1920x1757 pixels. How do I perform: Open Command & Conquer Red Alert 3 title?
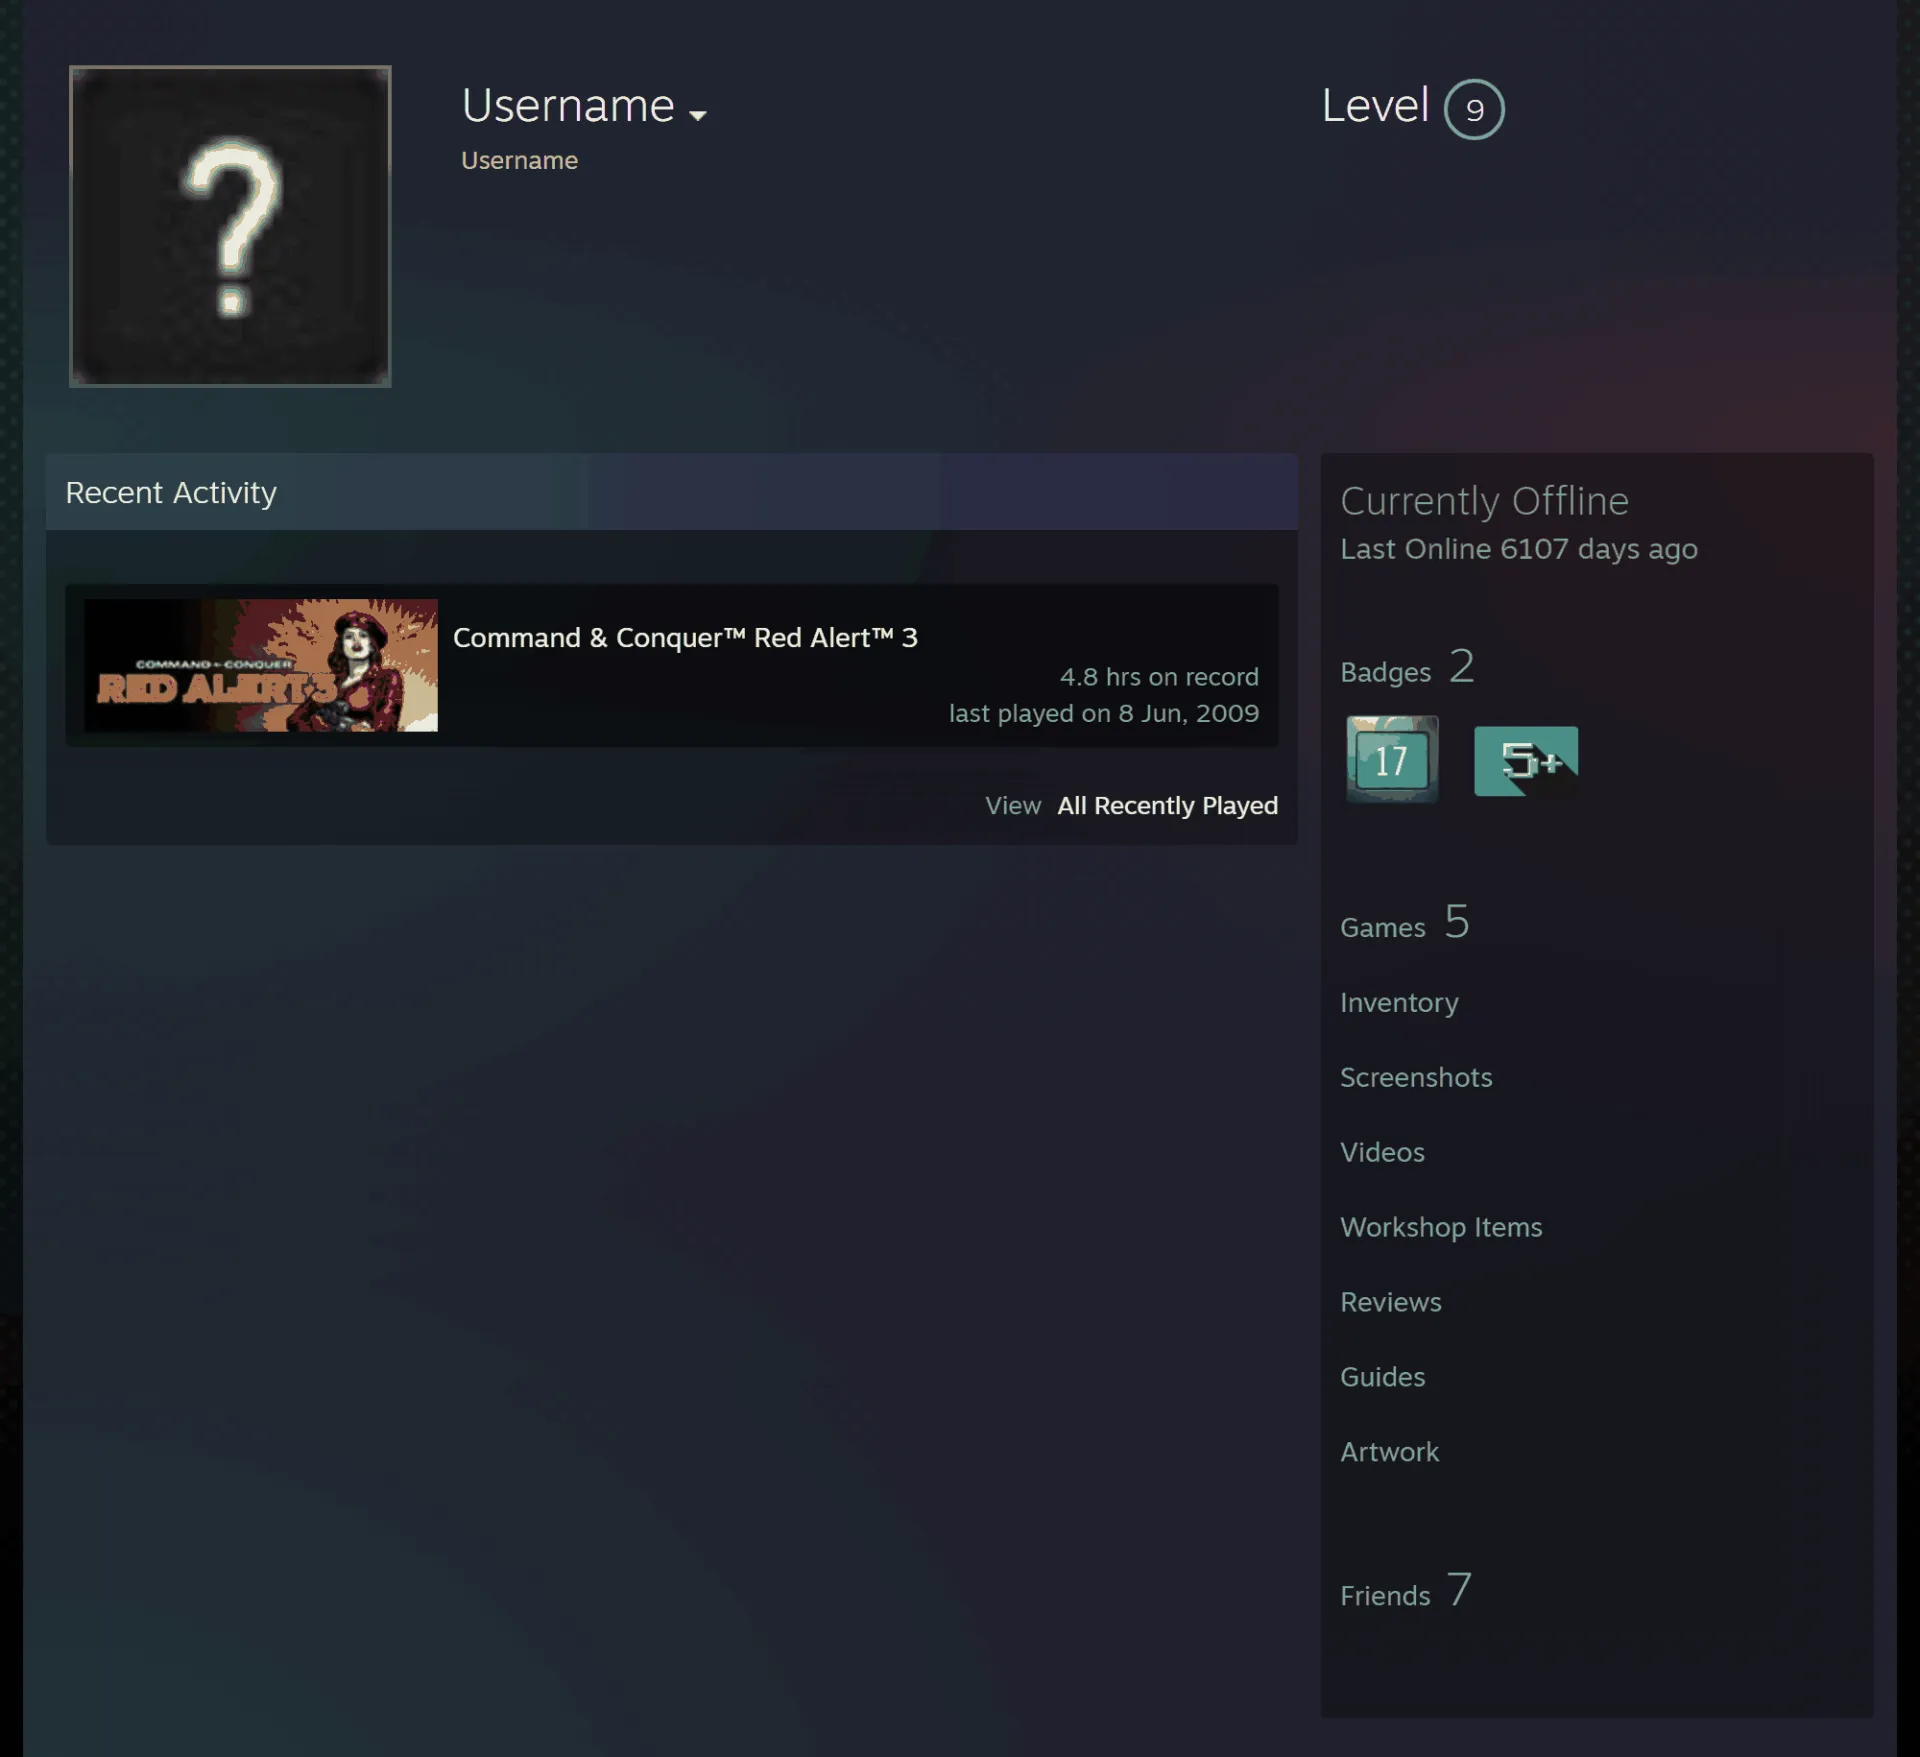pyautogui.click(x=685, y=638)
